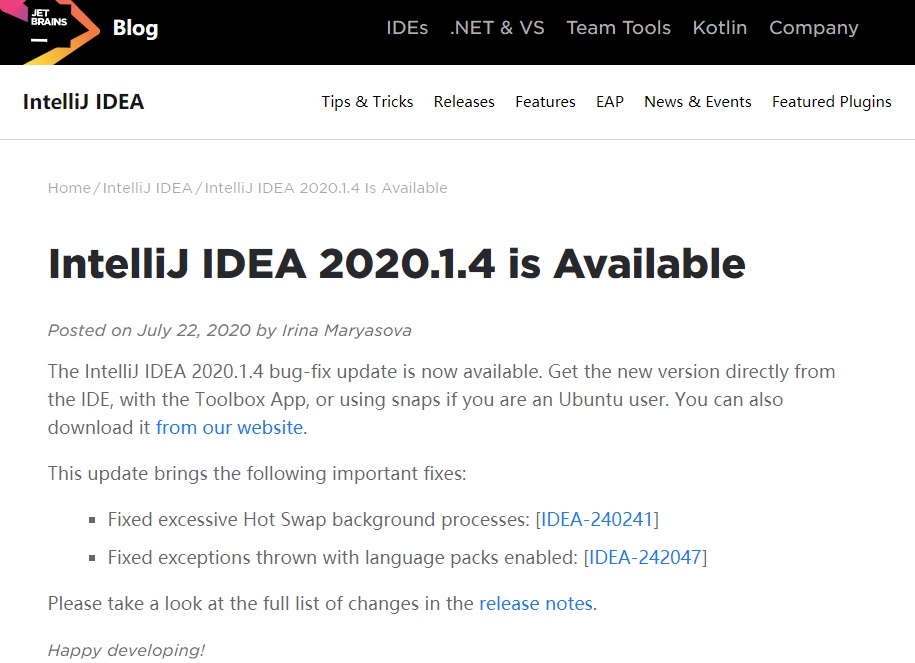Open the Team Tools menu
This screenshot has height=663, width=915.
[x=619, y=27]
